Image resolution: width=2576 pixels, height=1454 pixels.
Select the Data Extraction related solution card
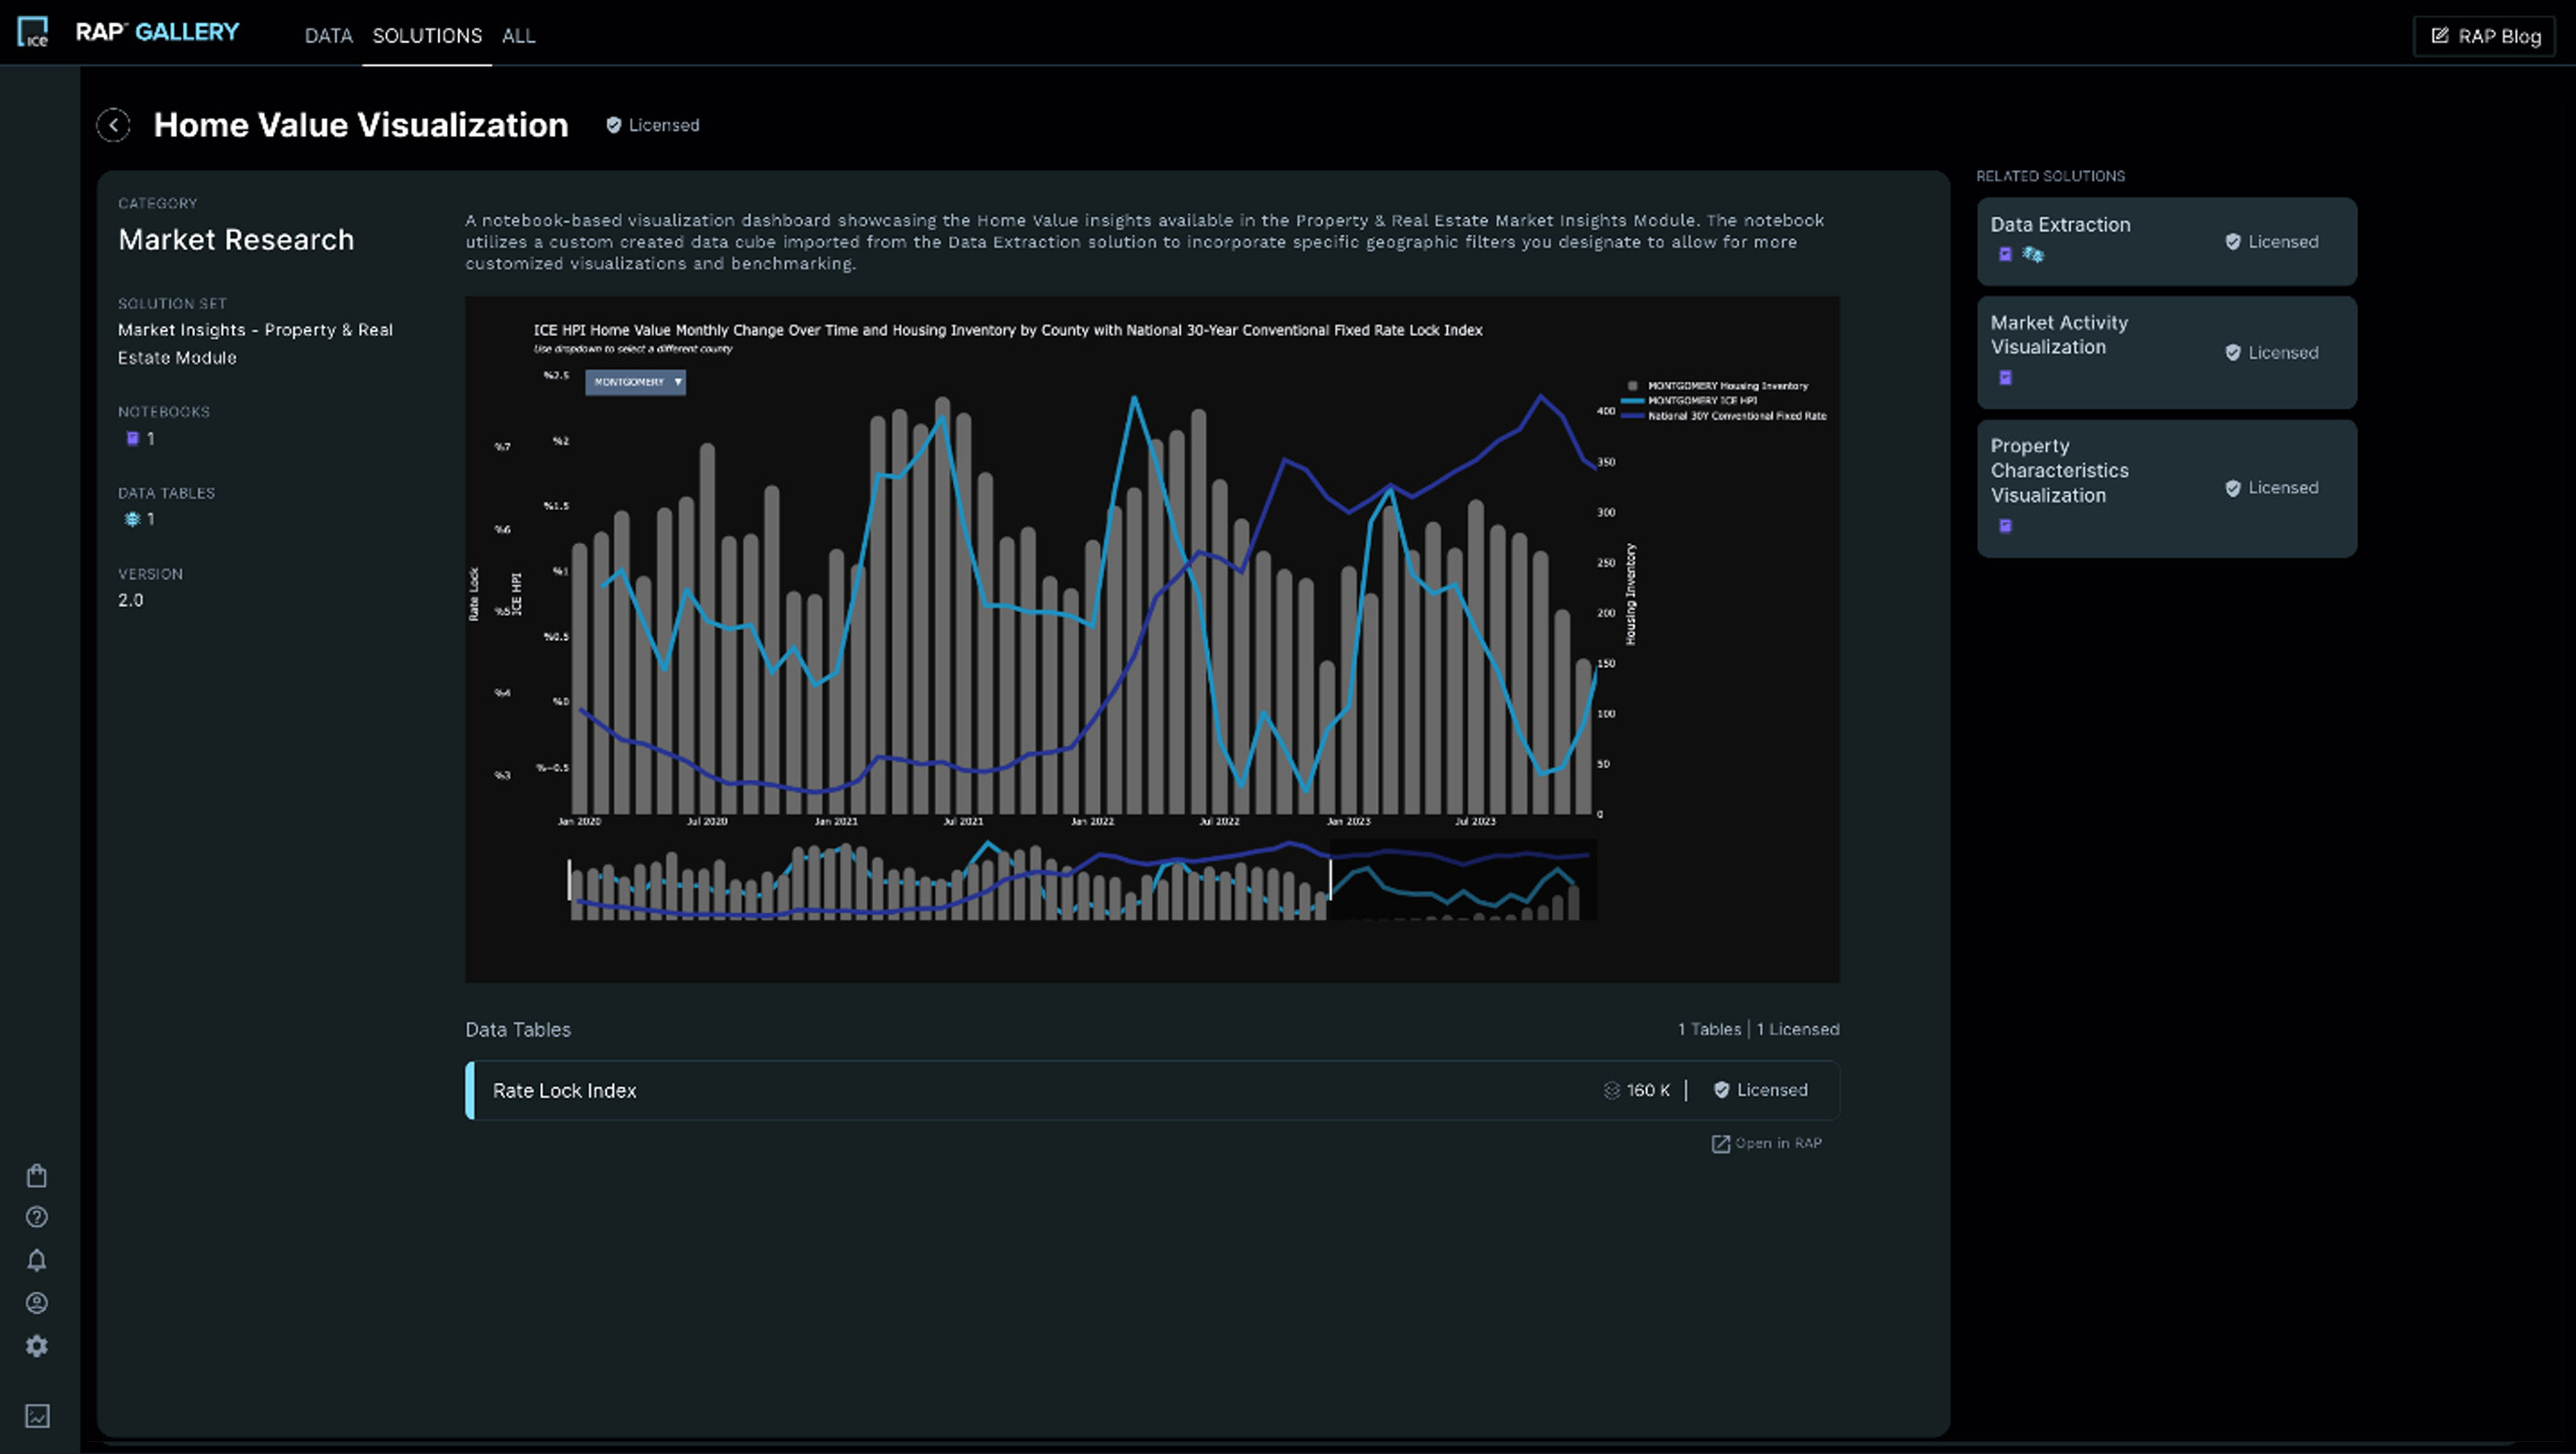2166,241
